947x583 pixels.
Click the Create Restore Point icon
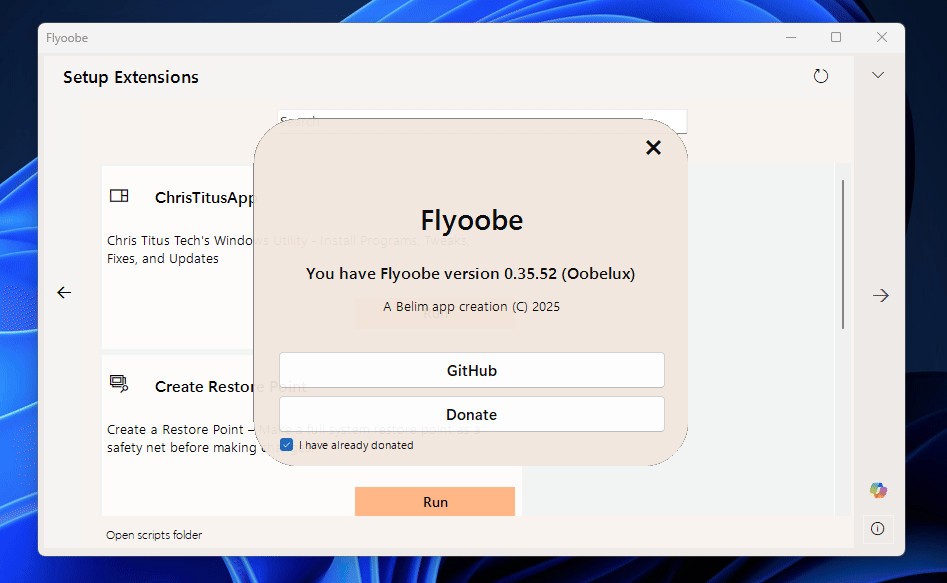click(x=119, y=384)
